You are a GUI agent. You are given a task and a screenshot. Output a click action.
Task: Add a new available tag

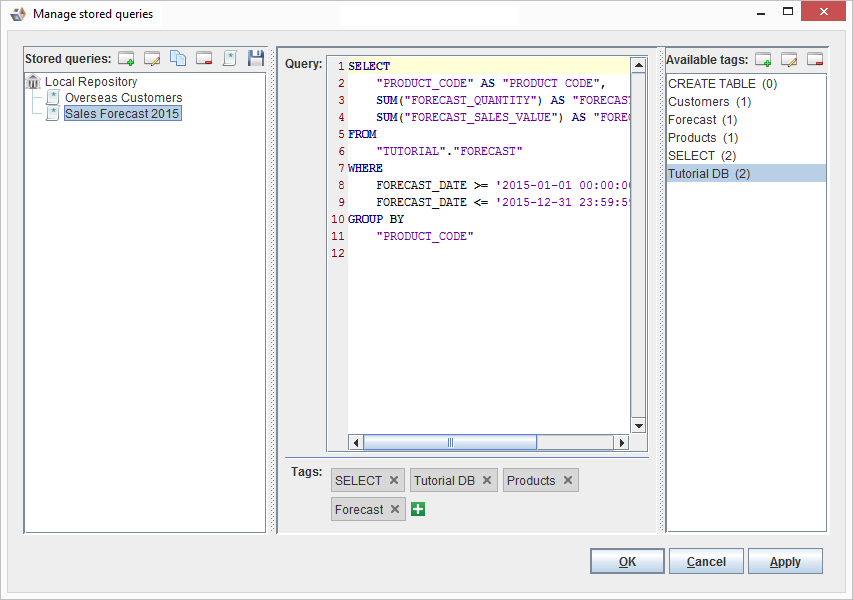[763, 60]
